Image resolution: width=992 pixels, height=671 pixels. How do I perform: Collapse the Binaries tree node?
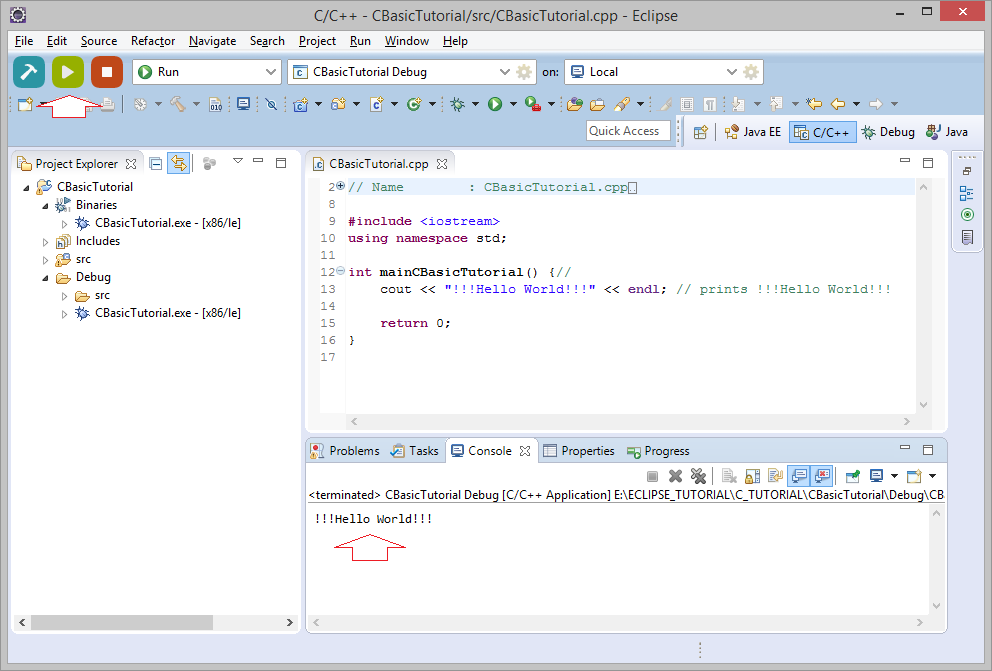pos(46,206)
